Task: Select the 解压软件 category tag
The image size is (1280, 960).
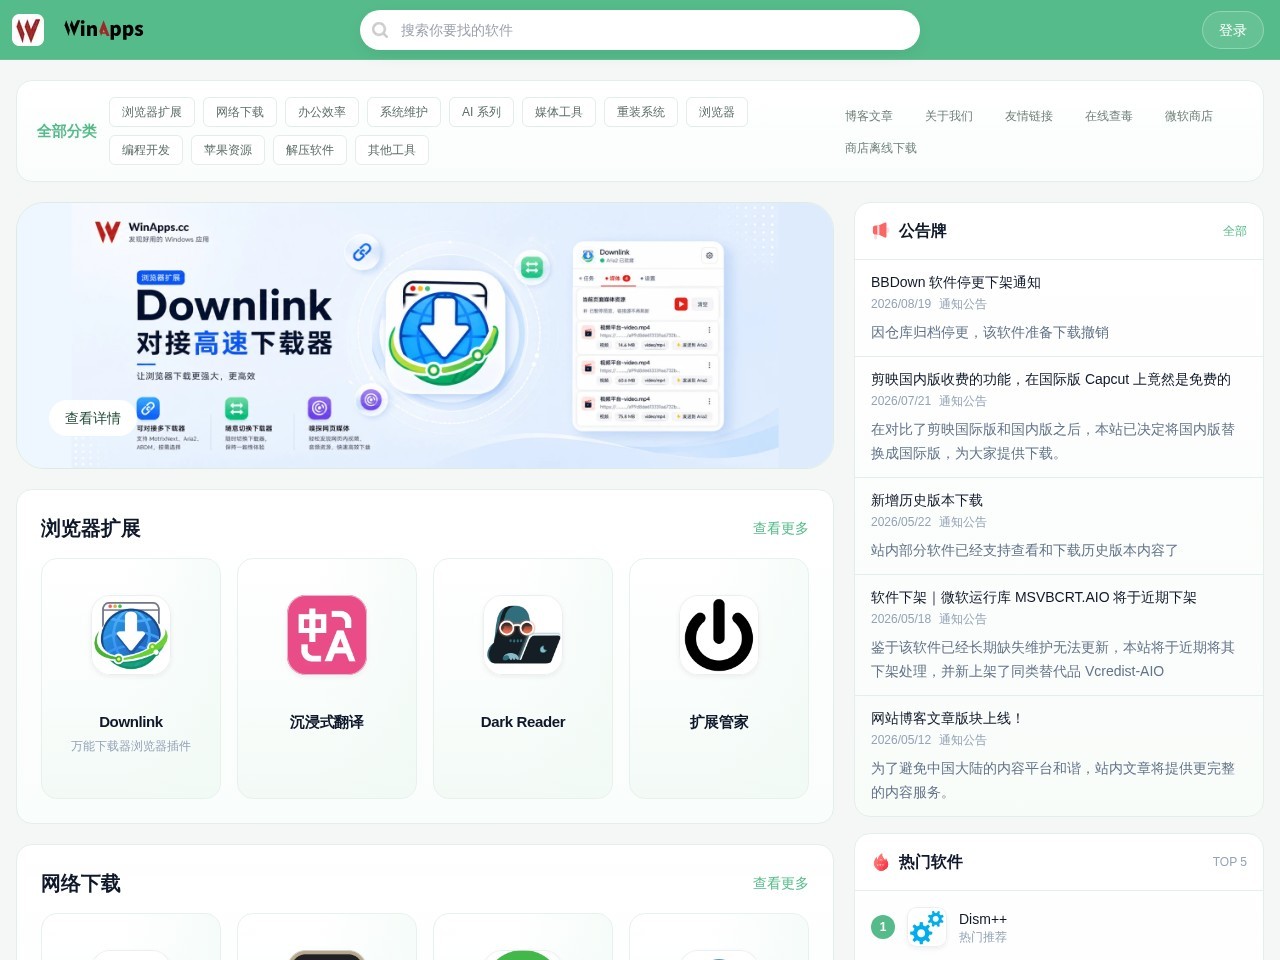Action: tap(310, 150)
